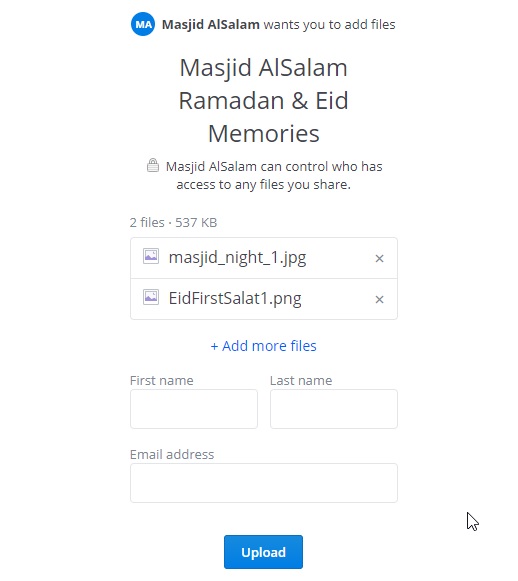Click the First name label
The image size is (518, 581).
[x=162, y=381]
